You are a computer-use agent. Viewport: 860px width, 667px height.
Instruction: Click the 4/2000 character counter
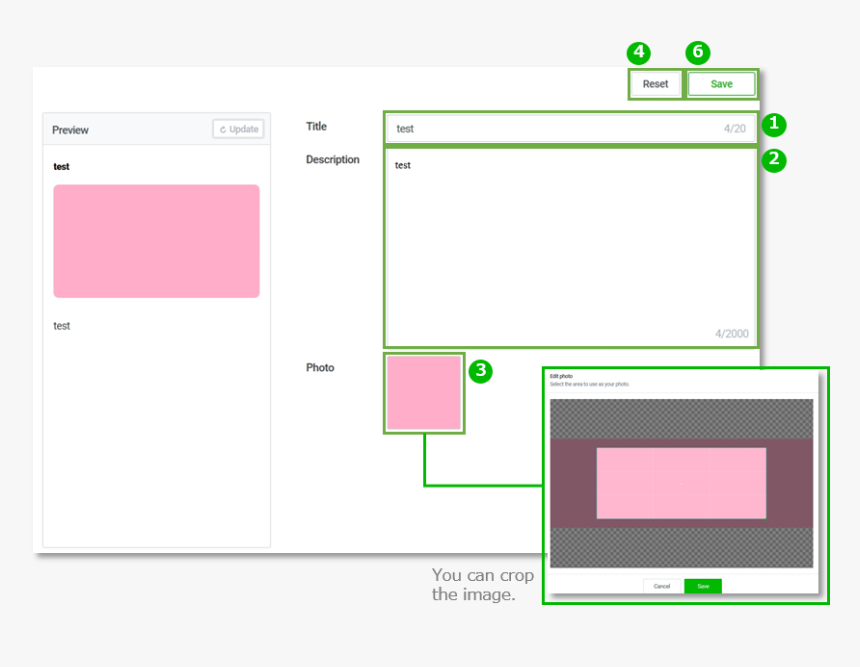pyautogui.click(x=732, y=334)
